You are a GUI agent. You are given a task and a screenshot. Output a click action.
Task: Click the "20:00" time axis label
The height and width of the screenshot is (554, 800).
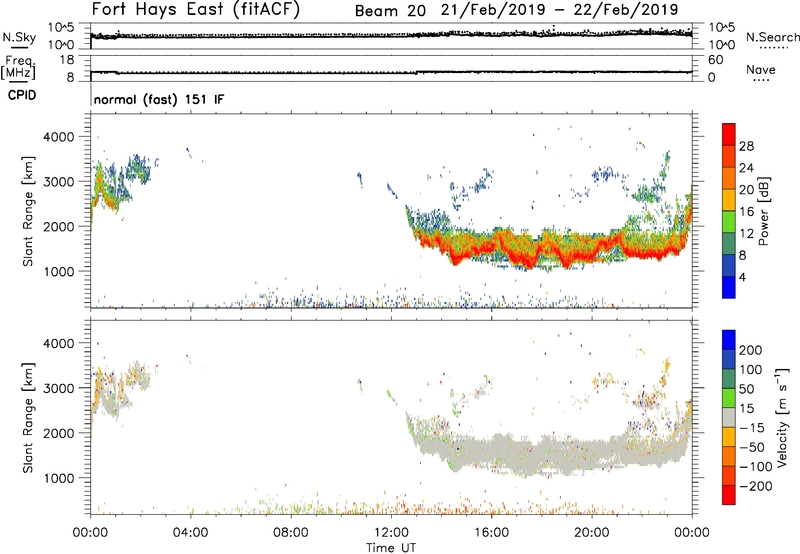[x=591, y=533]
